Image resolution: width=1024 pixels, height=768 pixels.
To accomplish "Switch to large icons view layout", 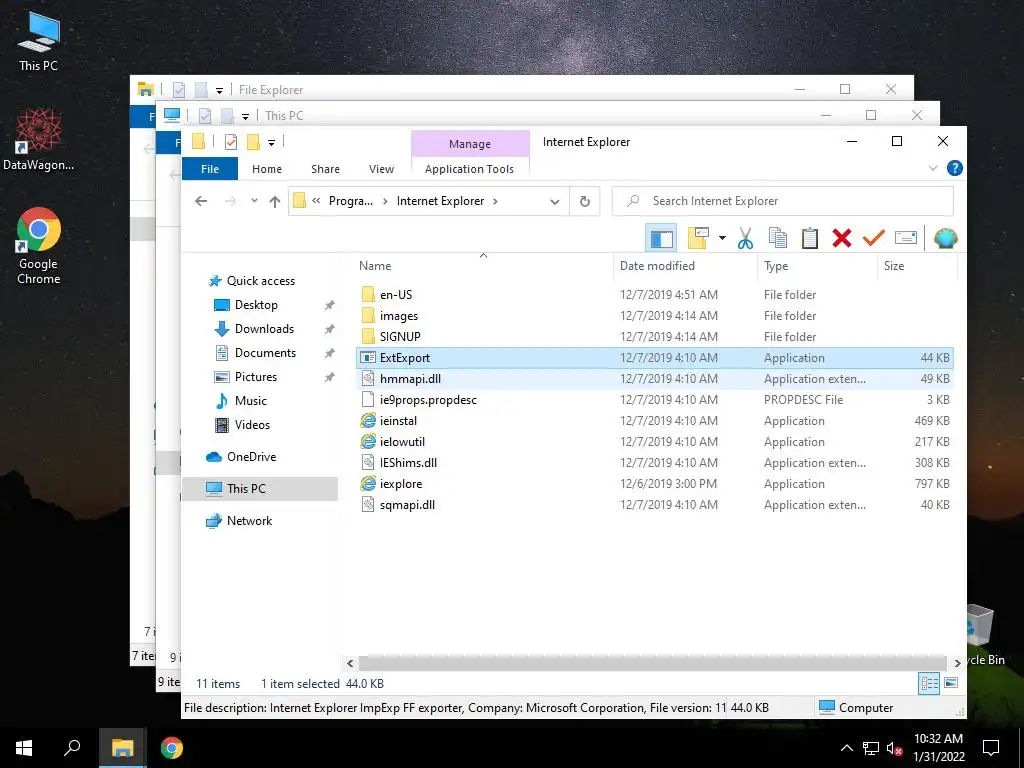I will [951, 683].
